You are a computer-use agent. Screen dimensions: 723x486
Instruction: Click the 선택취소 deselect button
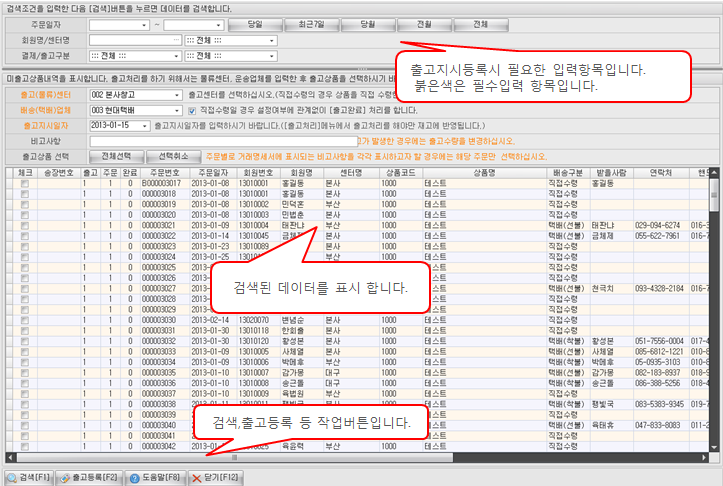pos(173,157)
